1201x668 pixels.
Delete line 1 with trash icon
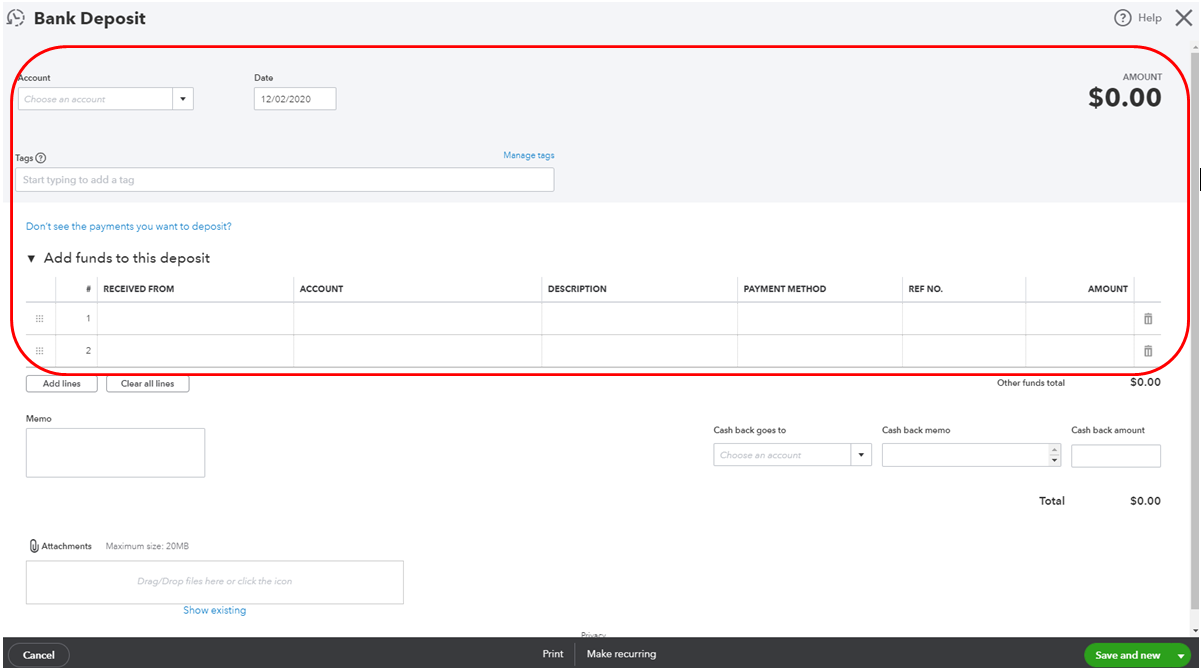tap(1148, 319)
